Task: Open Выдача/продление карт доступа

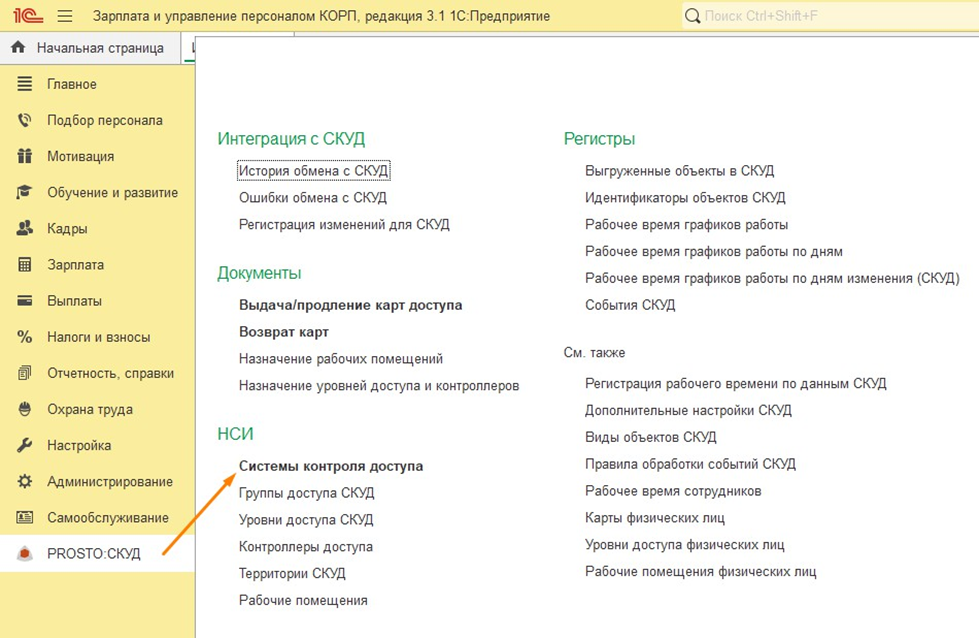Action: [351, 305]
